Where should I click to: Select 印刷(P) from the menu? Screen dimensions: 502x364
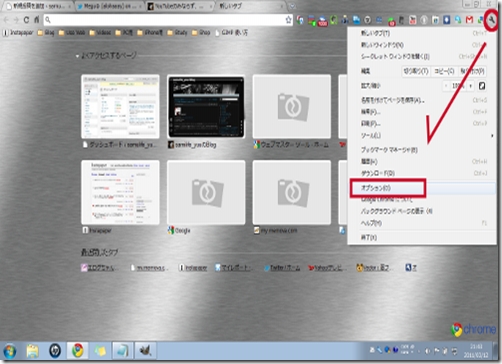pyautogui.click(x=422, y=124)
